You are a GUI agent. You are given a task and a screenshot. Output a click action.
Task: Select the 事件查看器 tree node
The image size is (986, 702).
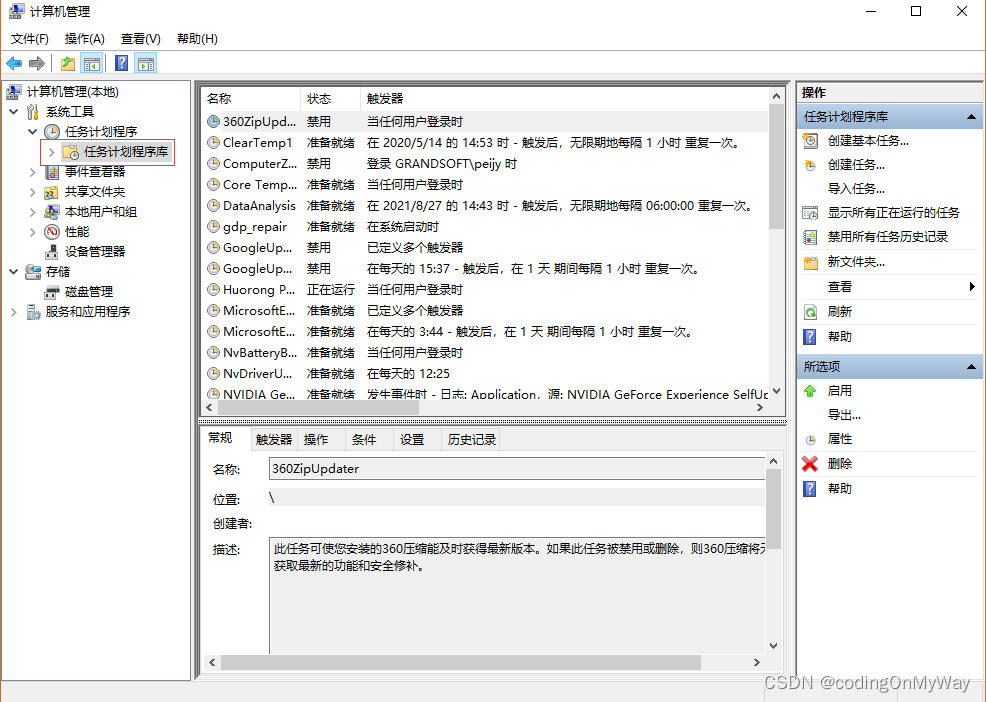pyautogui.click(x=94, y=172)
